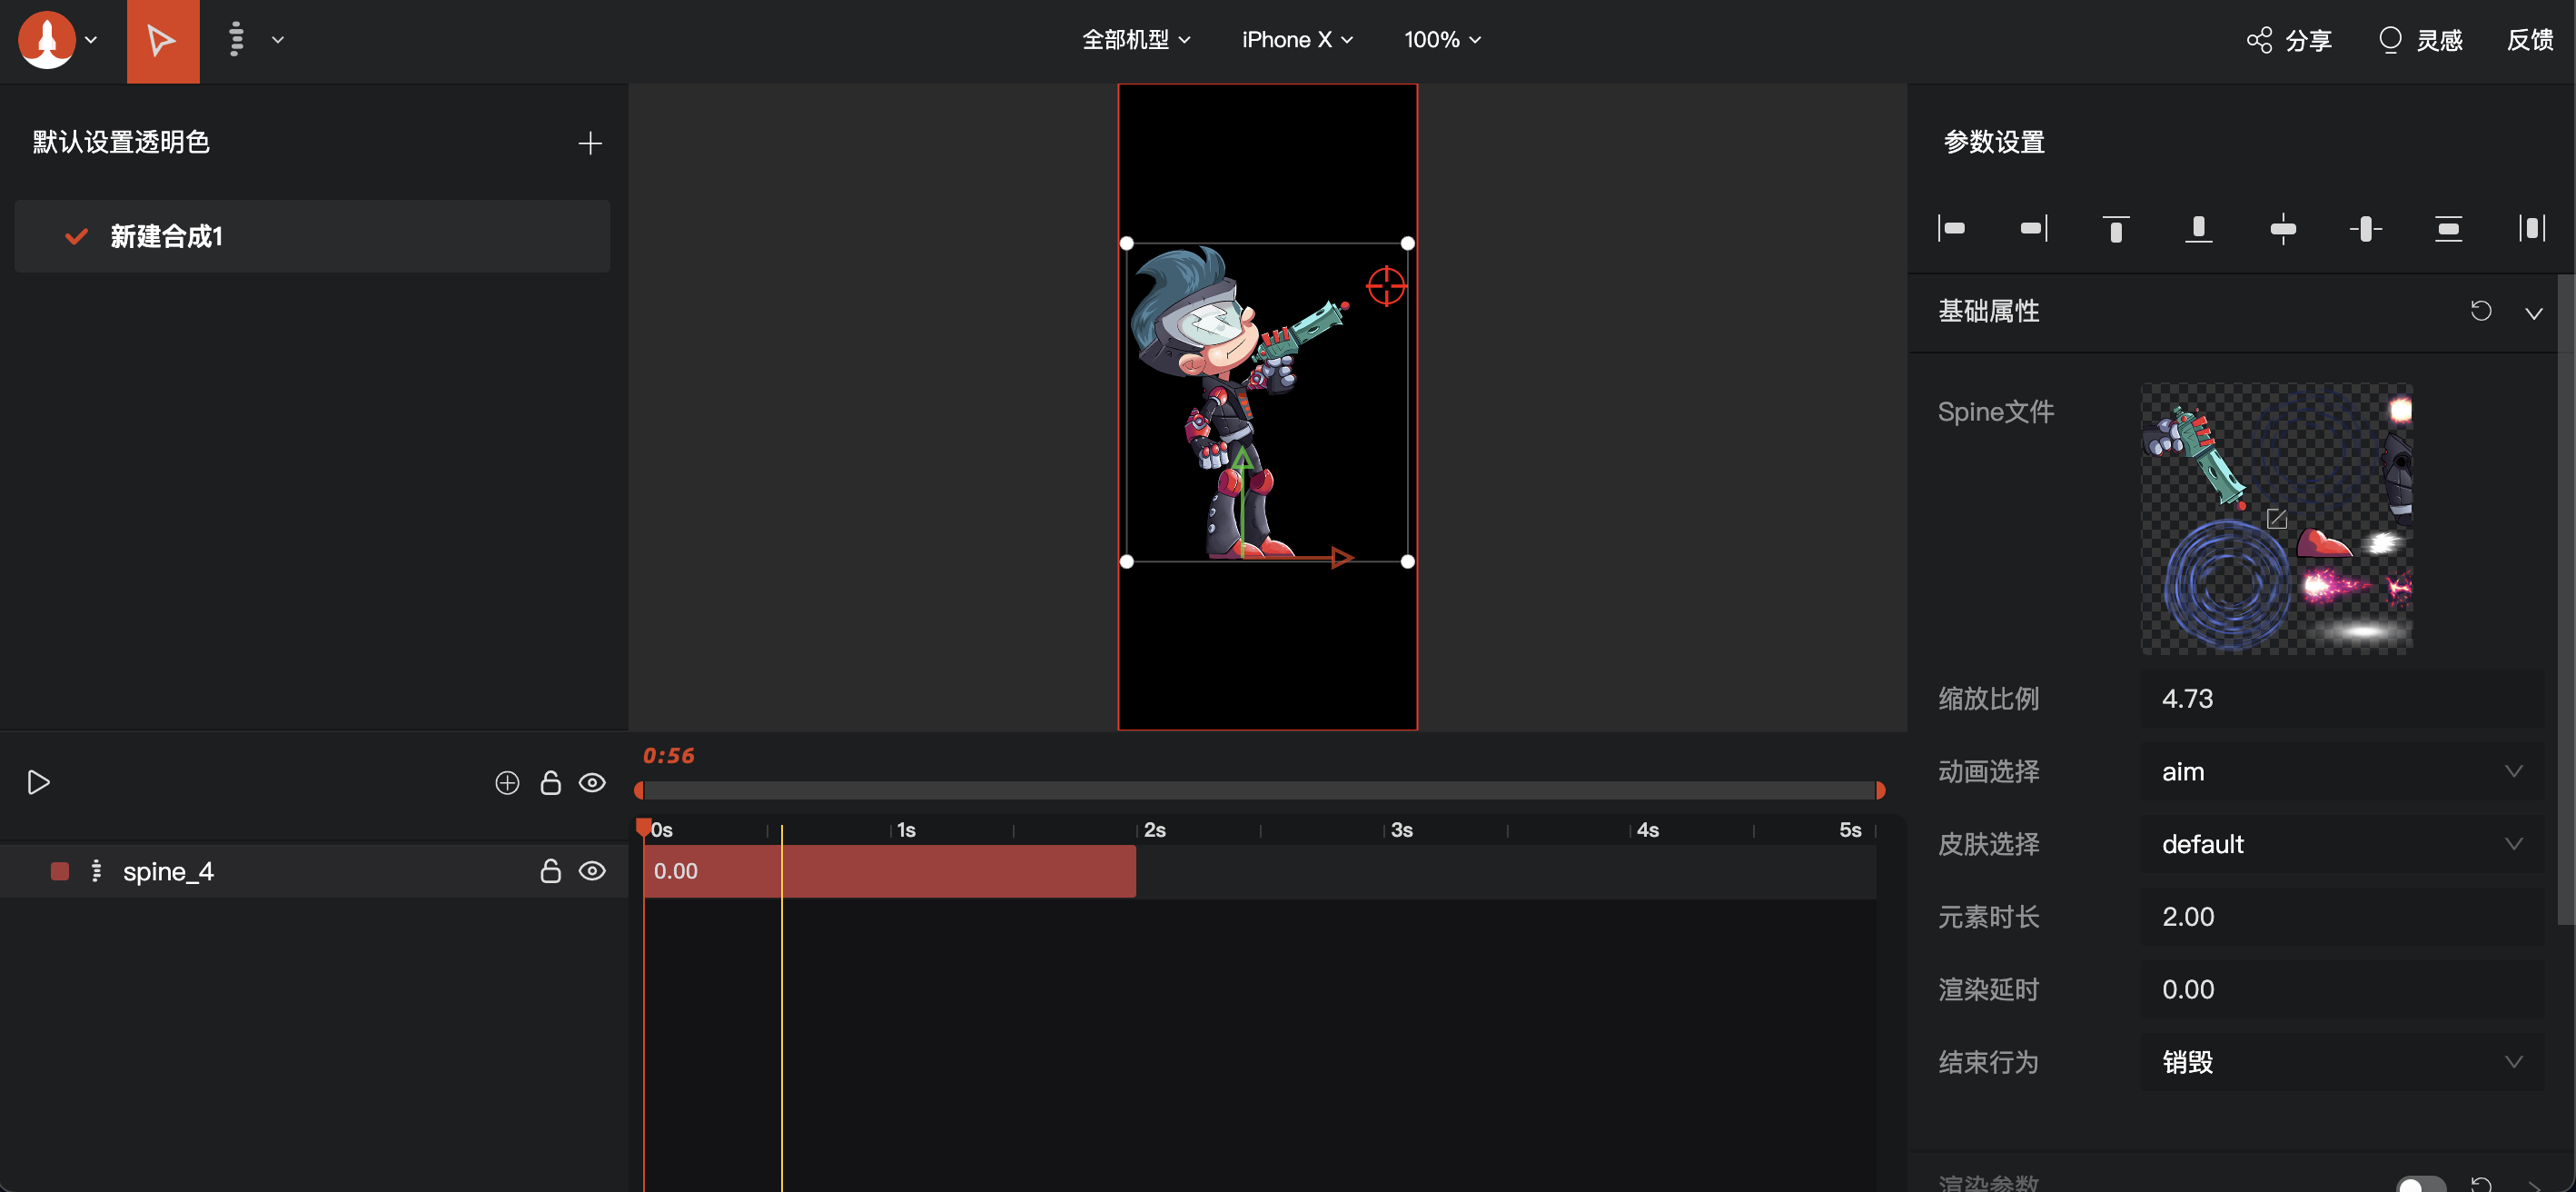The width and height of the screenshot is (2576, 1192).
Task: Select the arrow pointer tool
Action: pos(162,41)
